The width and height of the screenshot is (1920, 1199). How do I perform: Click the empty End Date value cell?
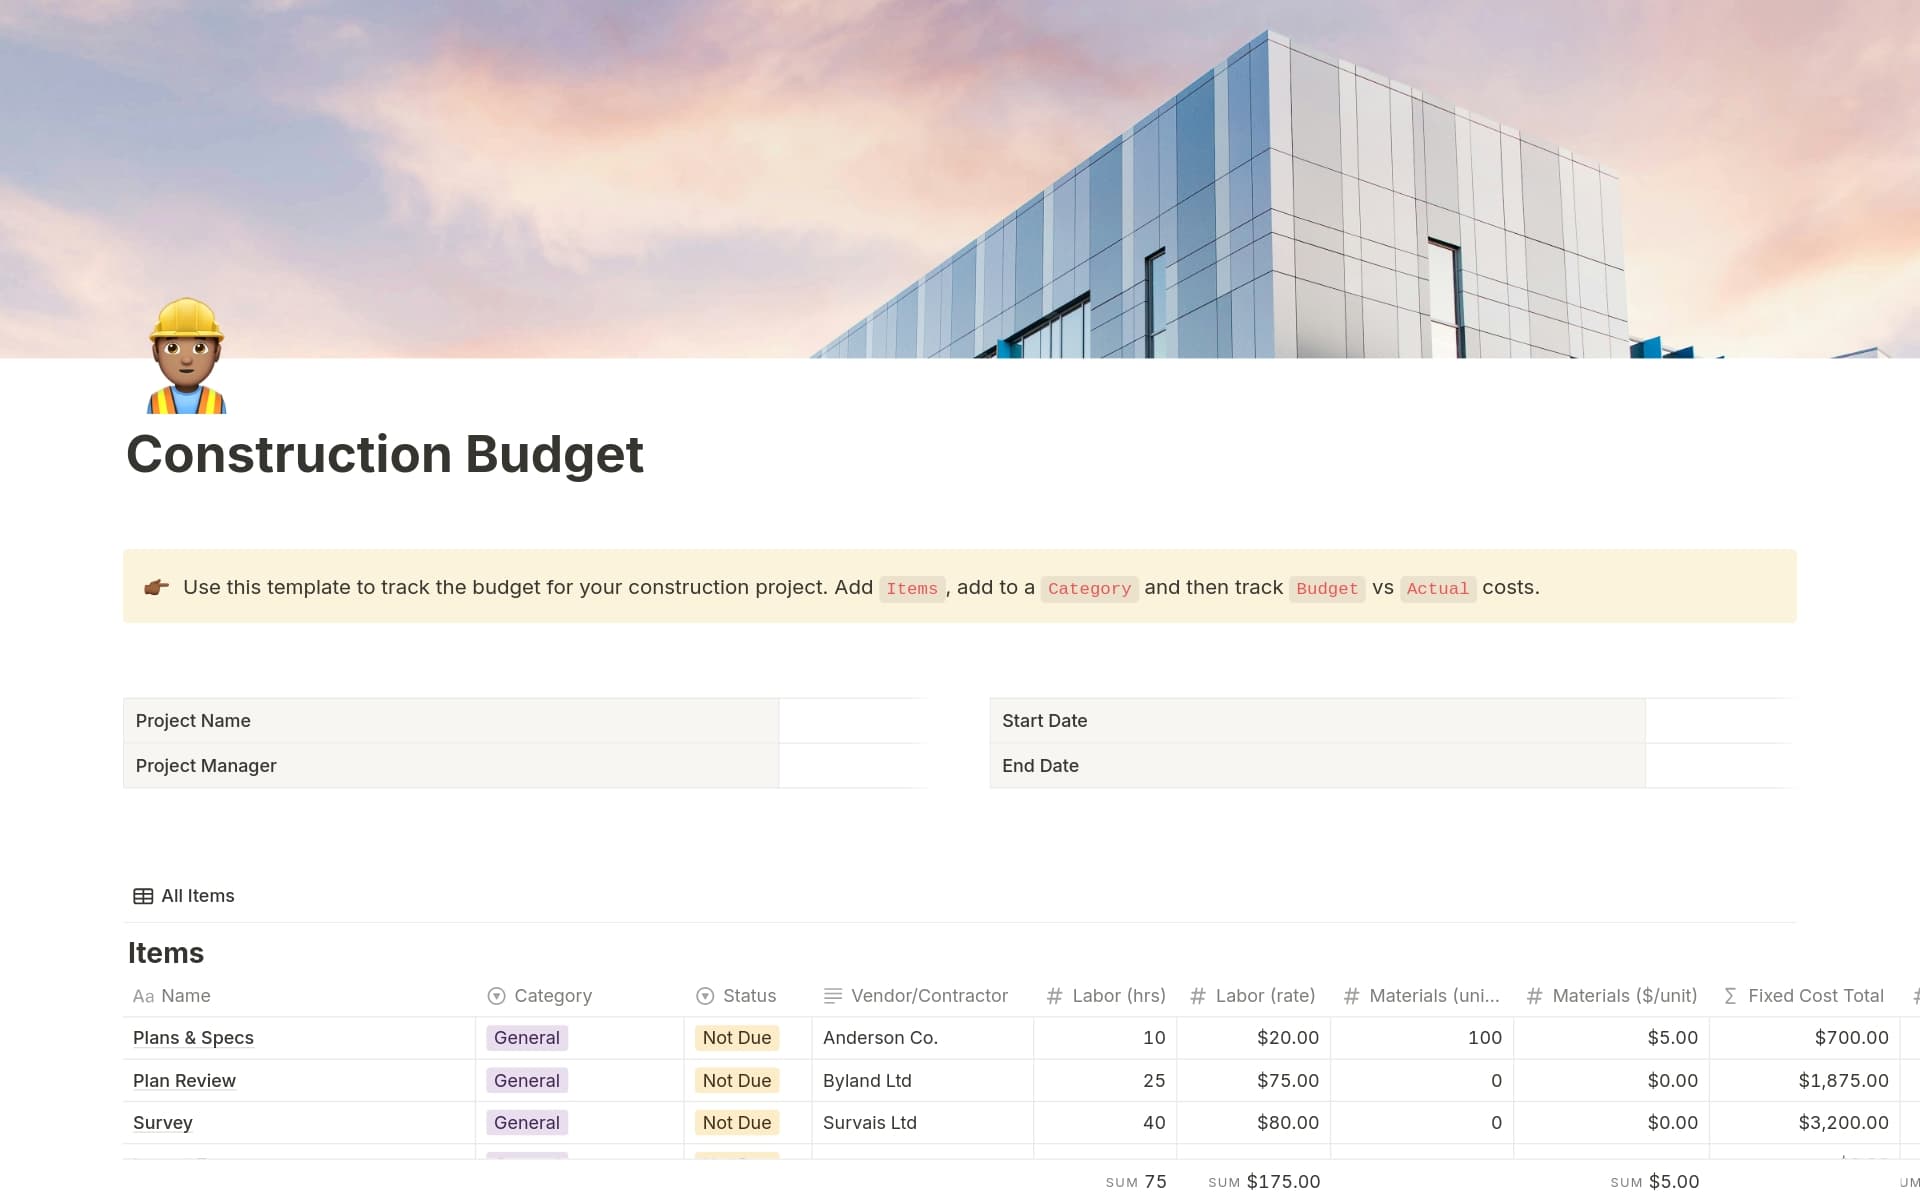click(1718, 766)
